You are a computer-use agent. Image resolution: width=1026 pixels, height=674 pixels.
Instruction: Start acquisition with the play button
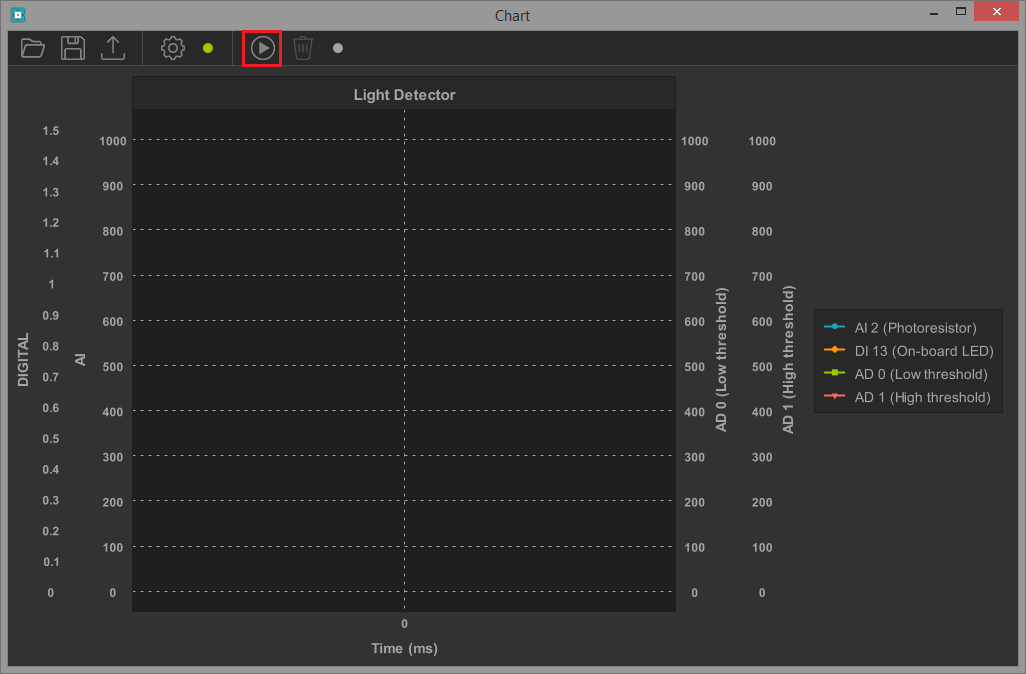click(x=262, y=48)
